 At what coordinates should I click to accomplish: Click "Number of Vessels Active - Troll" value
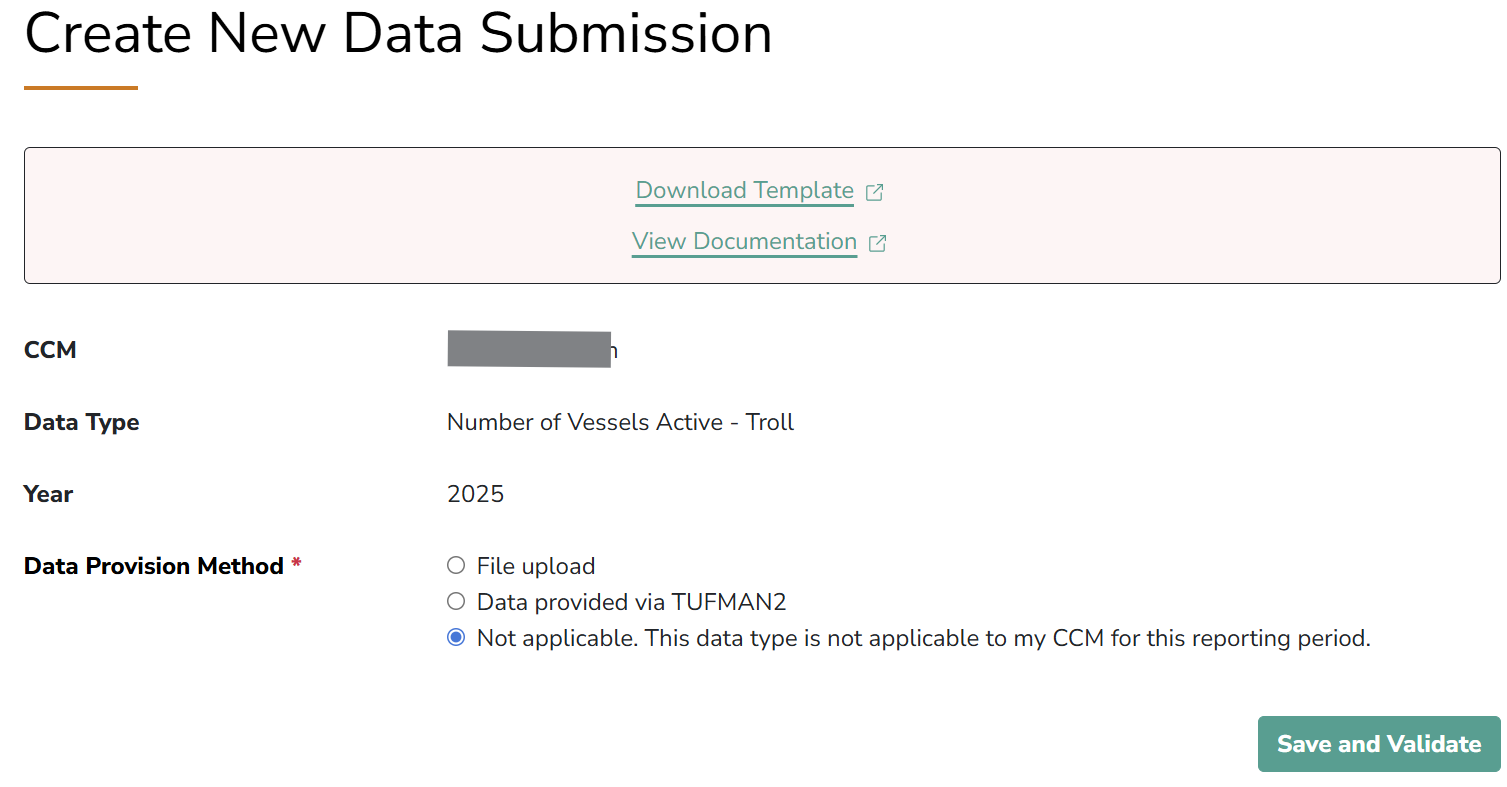(x=620, y=422)
